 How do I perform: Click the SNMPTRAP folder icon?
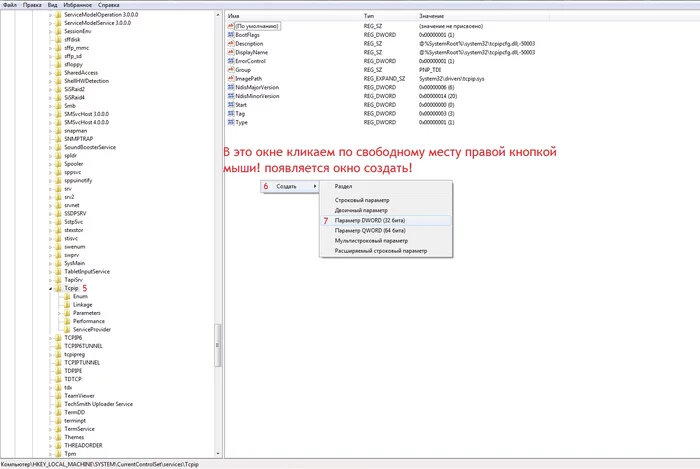58,139
